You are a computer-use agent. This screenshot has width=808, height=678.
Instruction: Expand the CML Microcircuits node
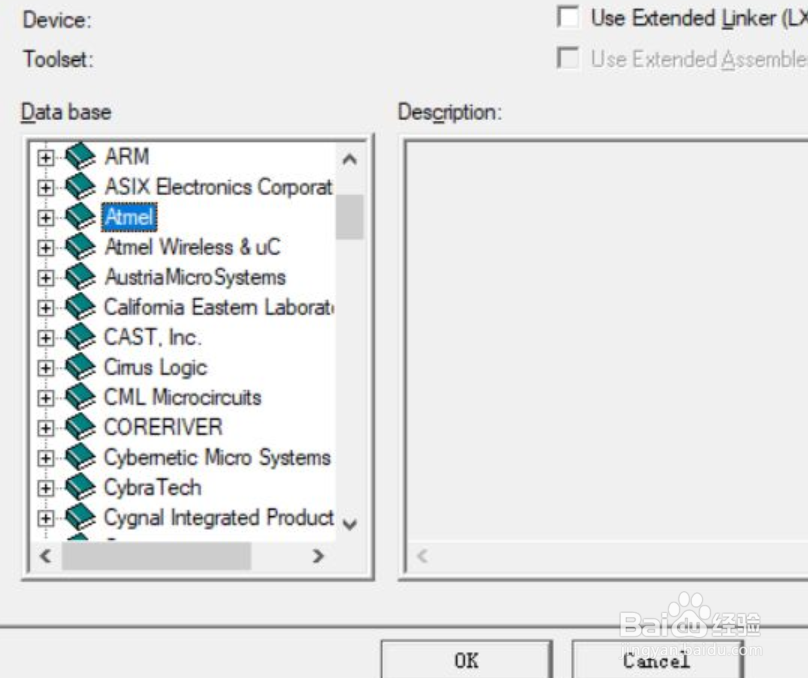click(46, 398)
